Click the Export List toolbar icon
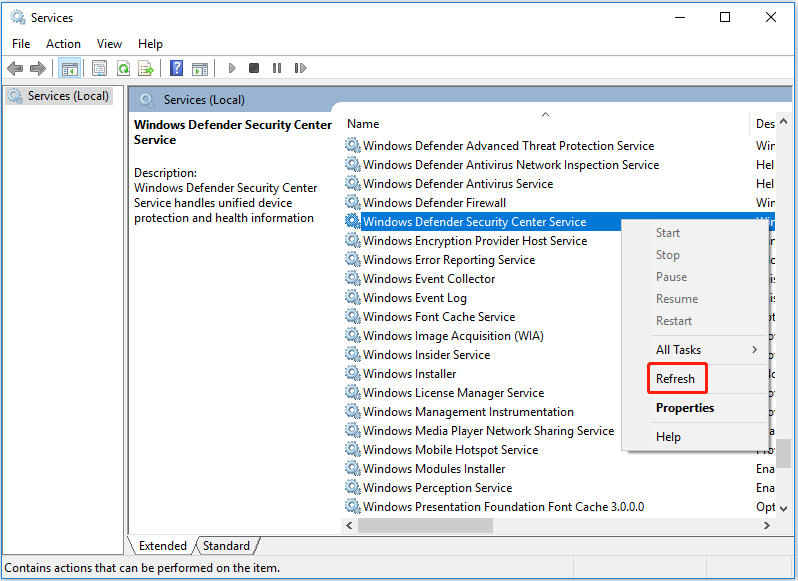The height and width of the screenshot is (581, 798). (146, 68)
